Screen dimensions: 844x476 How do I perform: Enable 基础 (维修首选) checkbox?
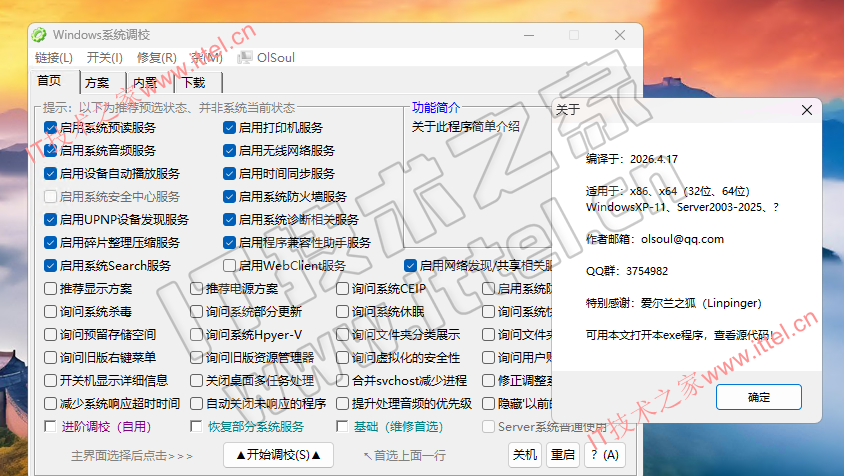[343, 427]
